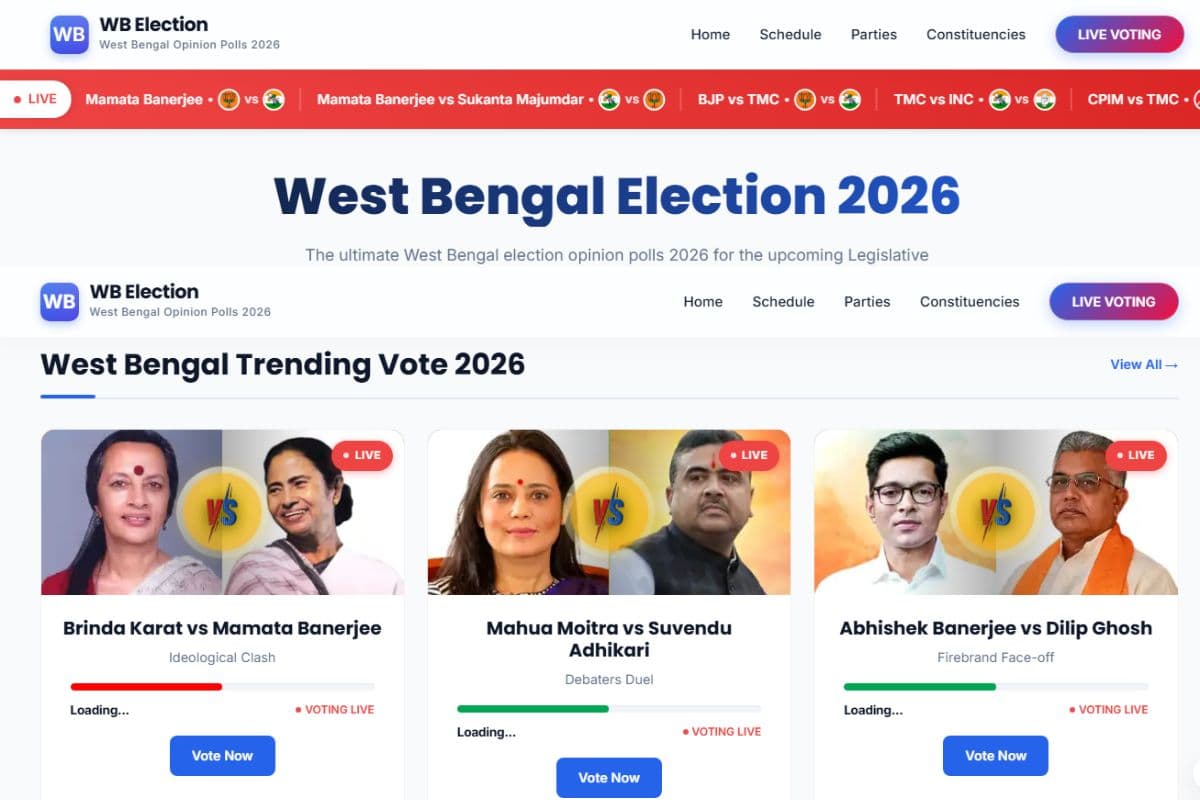
Task: Open the Constituencies navigation item
Action: (969, 301)
